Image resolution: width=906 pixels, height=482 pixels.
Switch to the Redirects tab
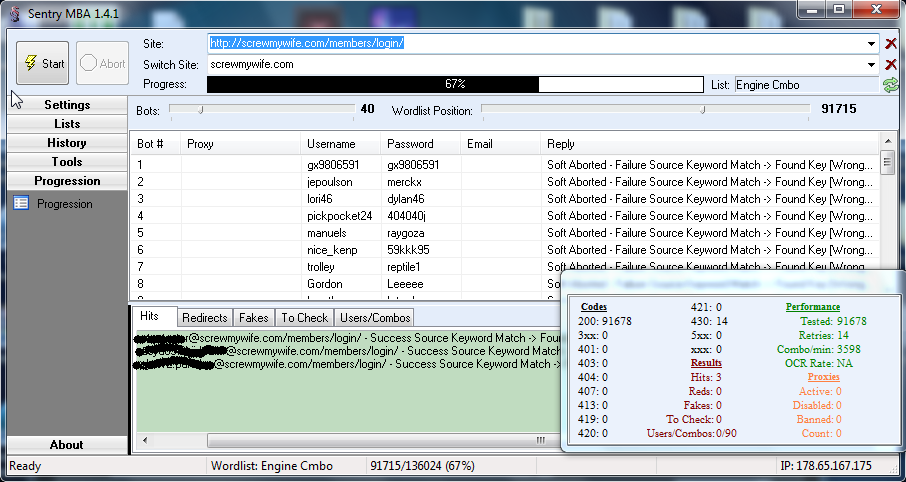point(204,317)
